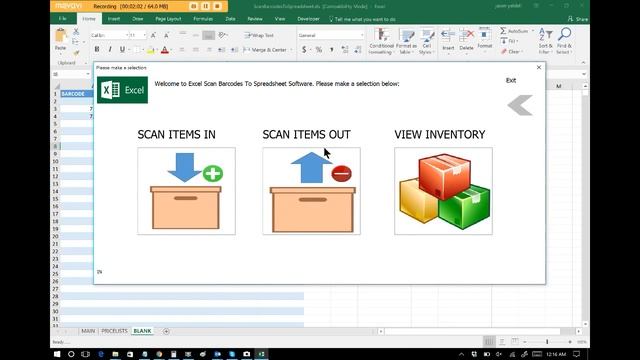
Task: Open the font size dropdown
Action: (144, 36)
